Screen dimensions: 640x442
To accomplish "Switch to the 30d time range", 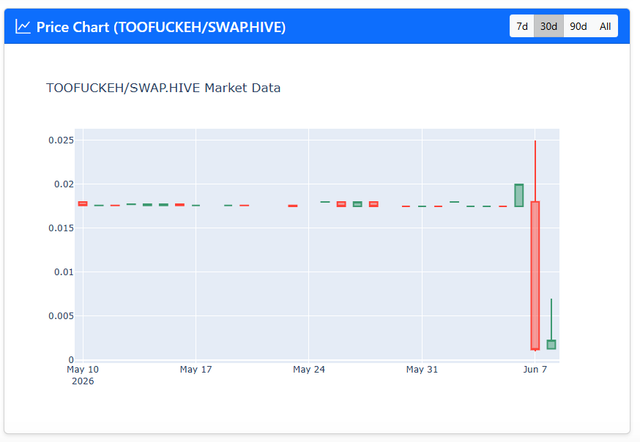I will (549, 26).
